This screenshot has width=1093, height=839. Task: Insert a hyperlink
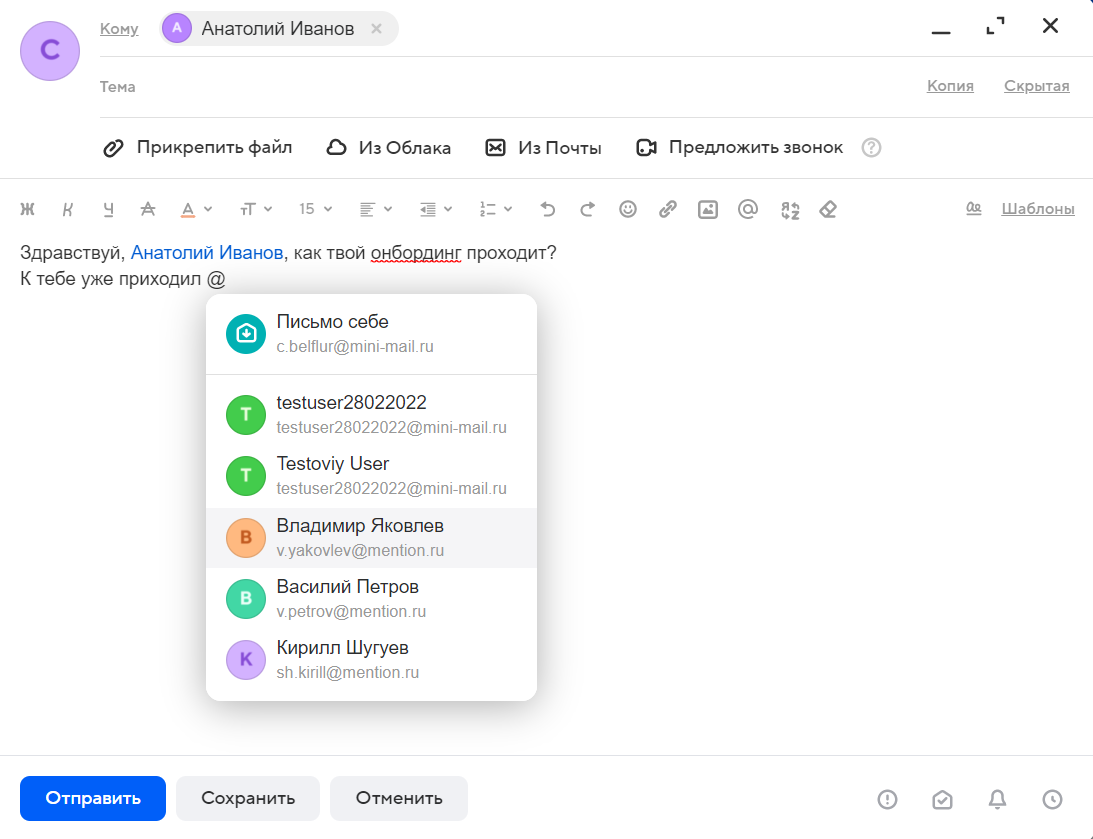[667, 209]
